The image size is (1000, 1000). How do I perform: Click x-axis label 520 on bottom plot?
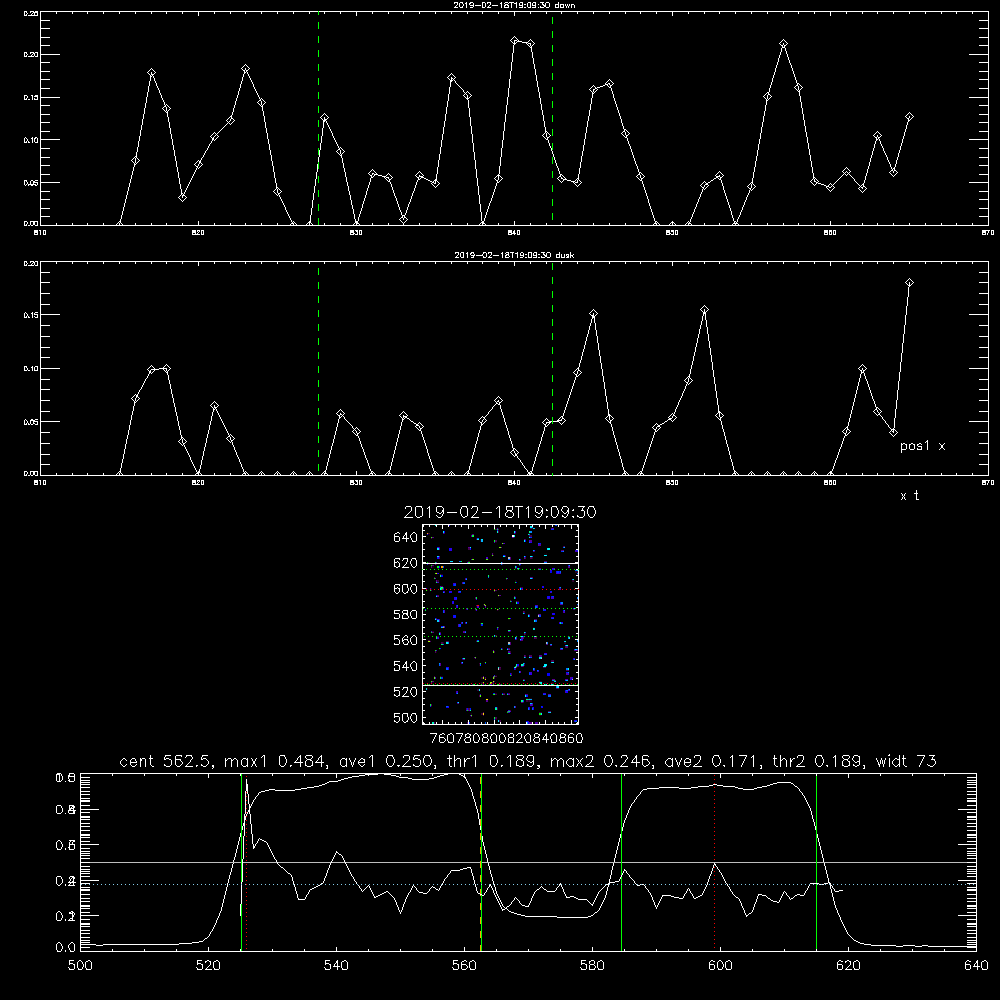208,966
